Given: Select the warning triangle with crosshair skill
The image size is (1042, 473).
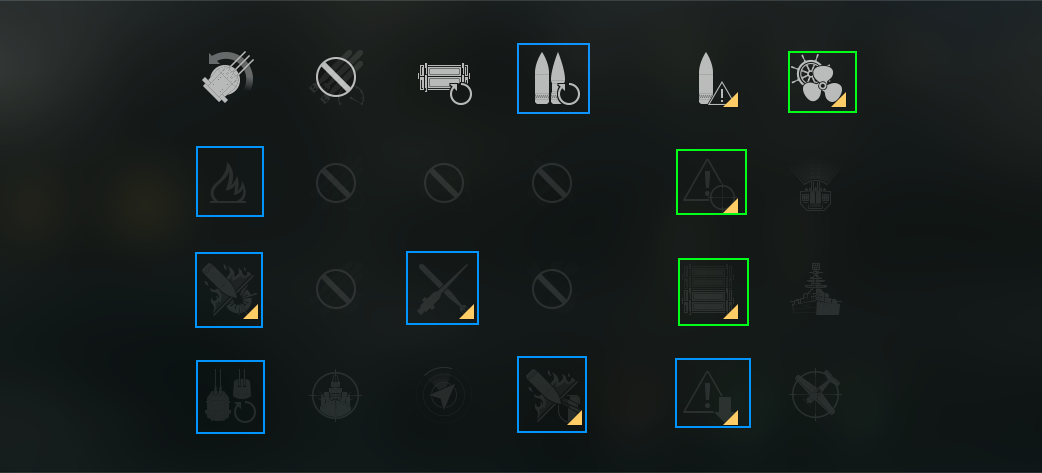Looking at the screenshot, I should 711,182.
